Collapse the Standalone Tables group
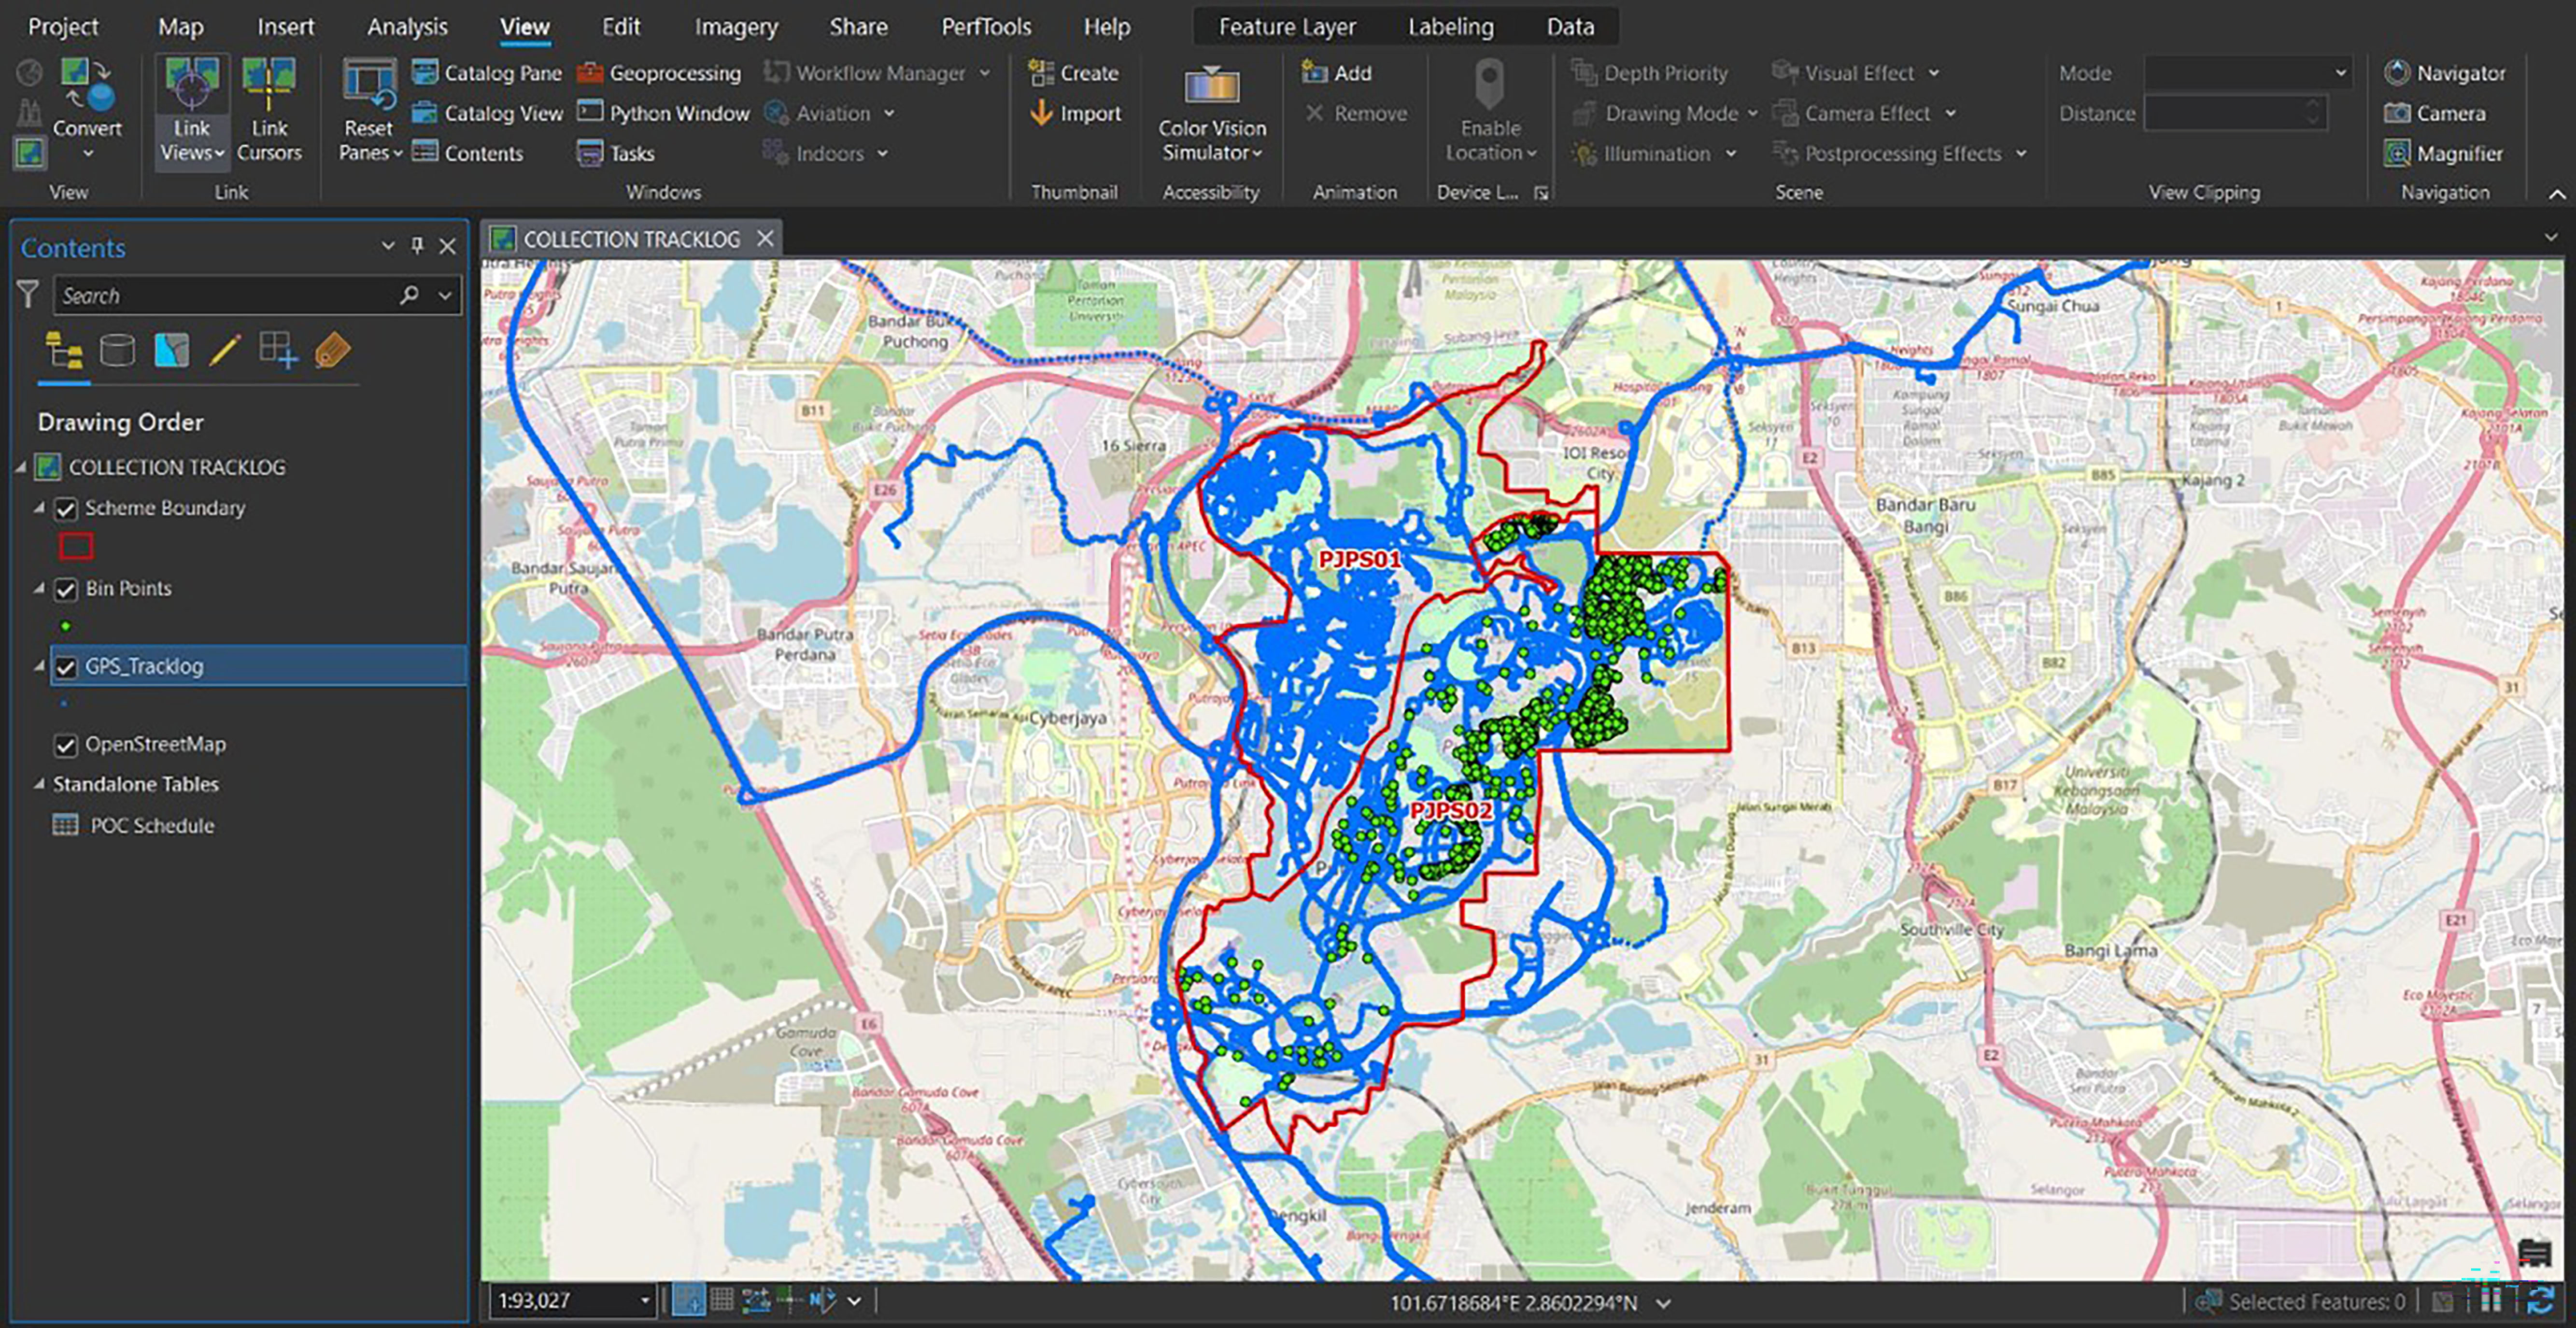 click(x=39, y=784)
